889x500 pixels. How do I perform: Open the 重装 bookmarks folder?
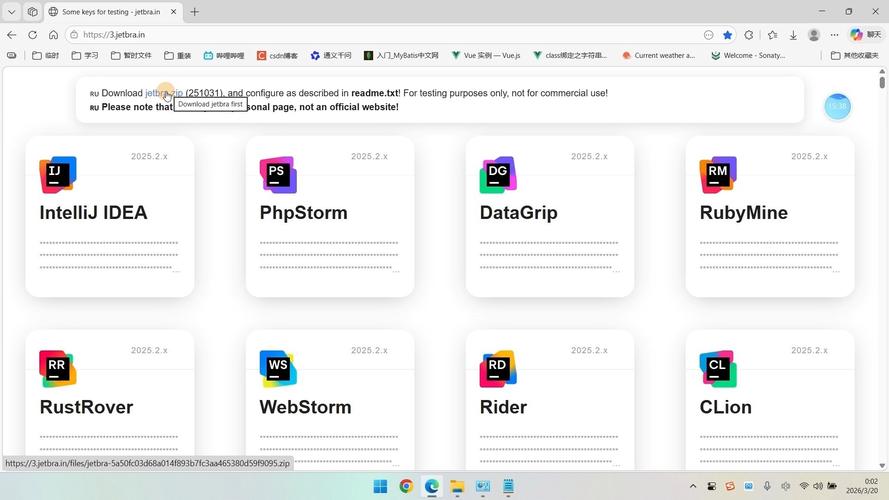(177, 56)
